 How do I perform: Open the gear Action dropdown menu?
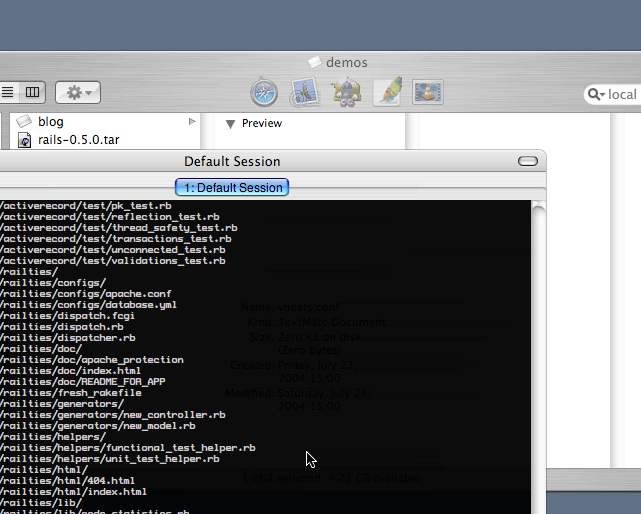click(77, 92)
